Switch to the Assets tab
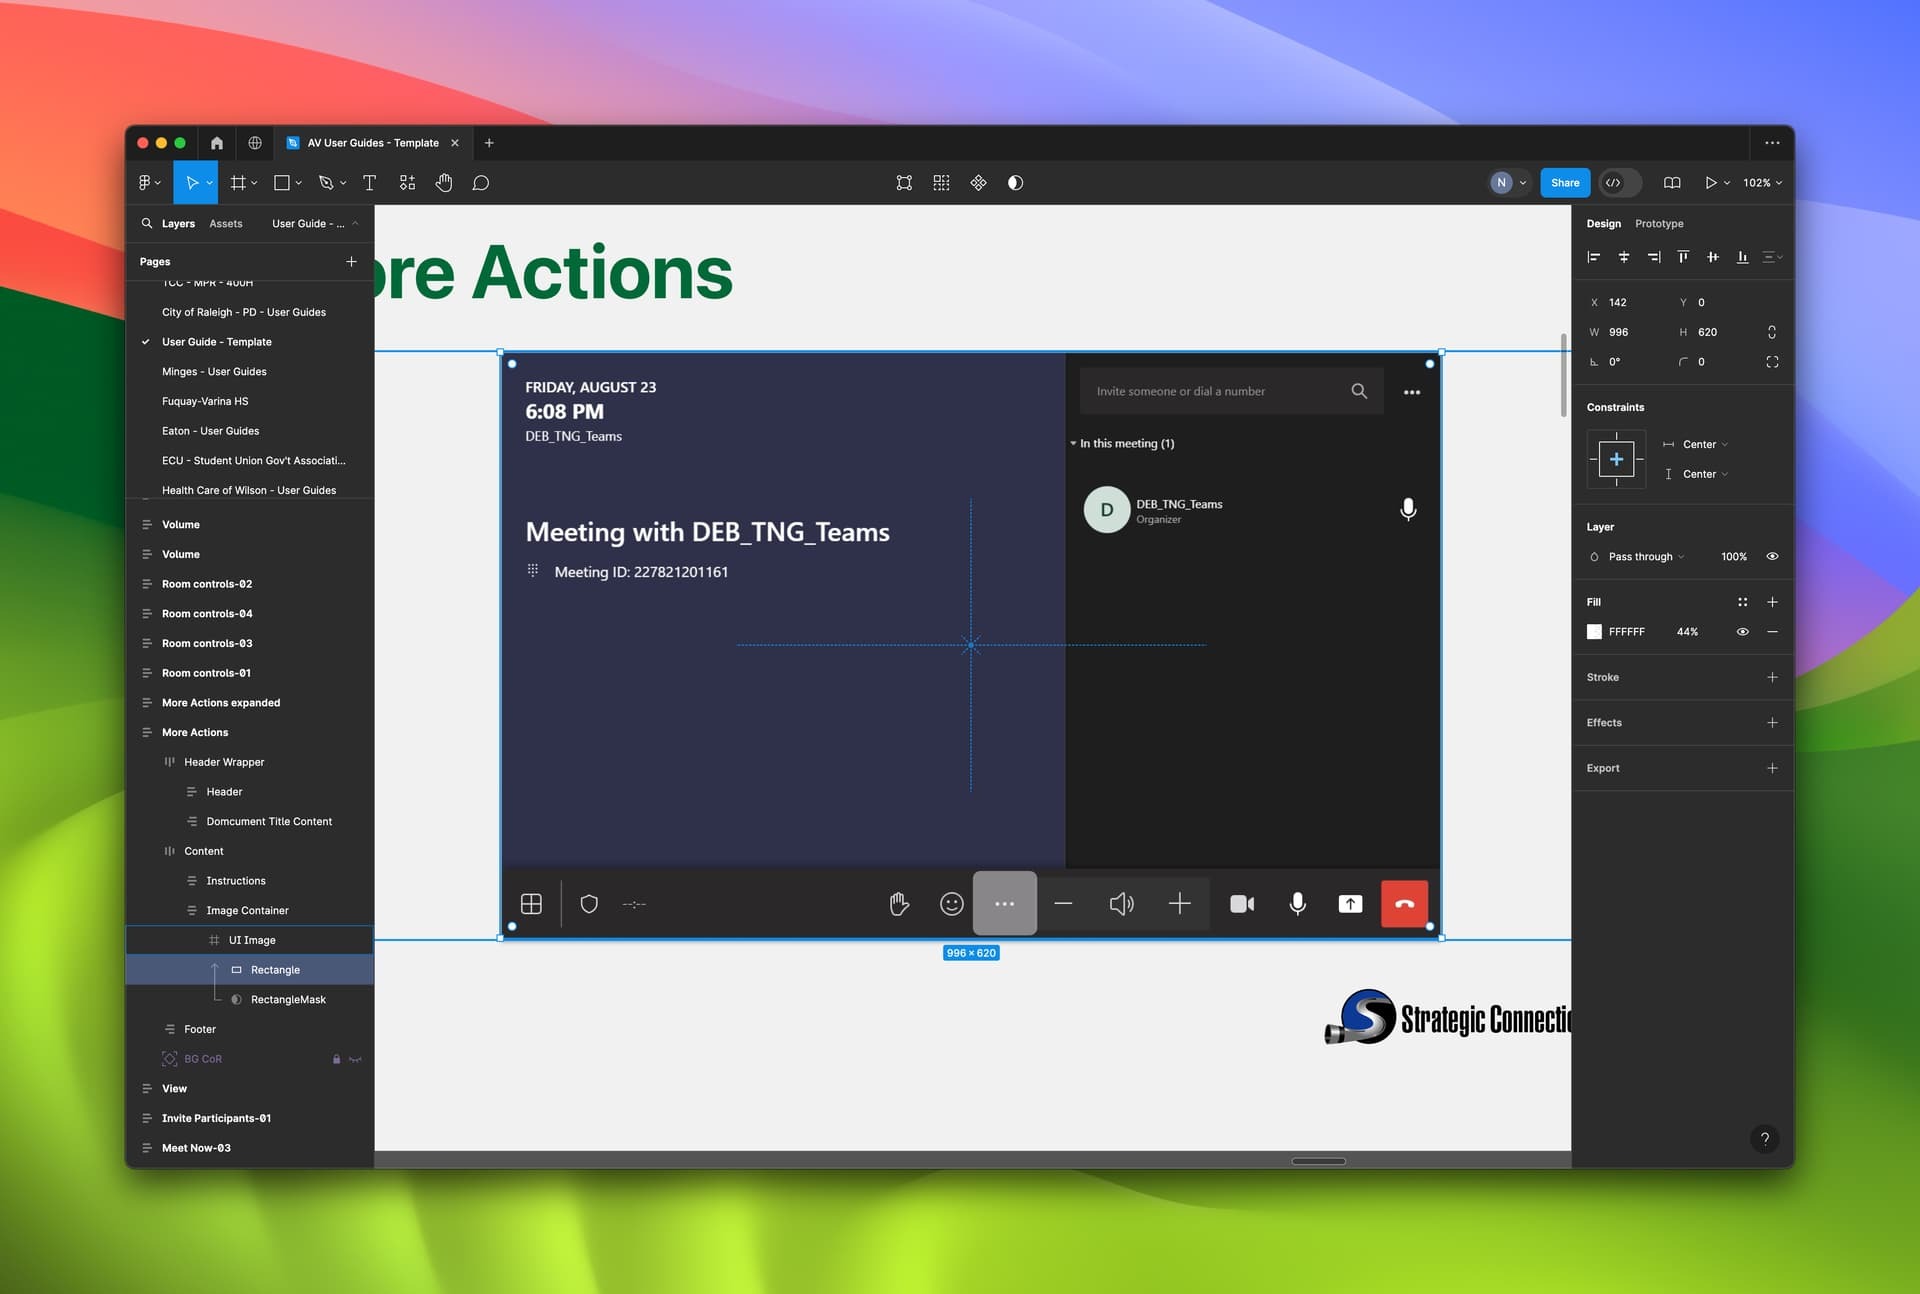 [226, 223]
